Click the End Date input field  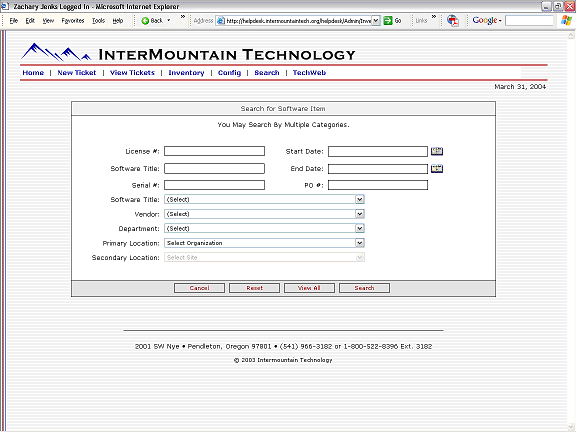[x=378, y=169]
